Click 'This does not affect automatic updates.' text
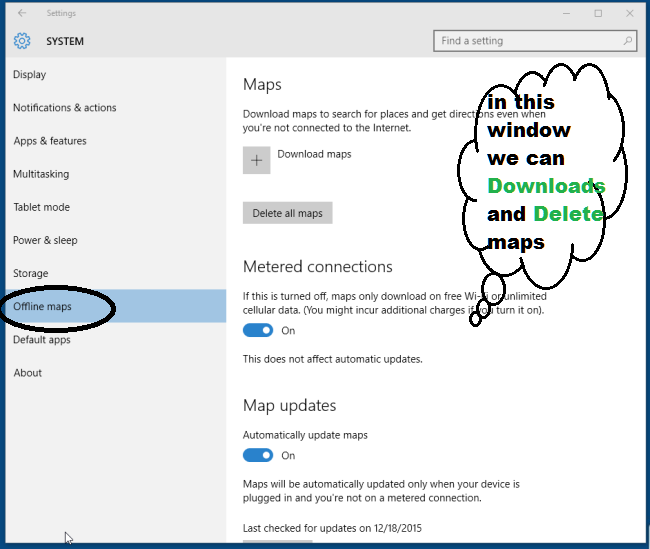Screen dimensions: 650x549 point(333,359)
